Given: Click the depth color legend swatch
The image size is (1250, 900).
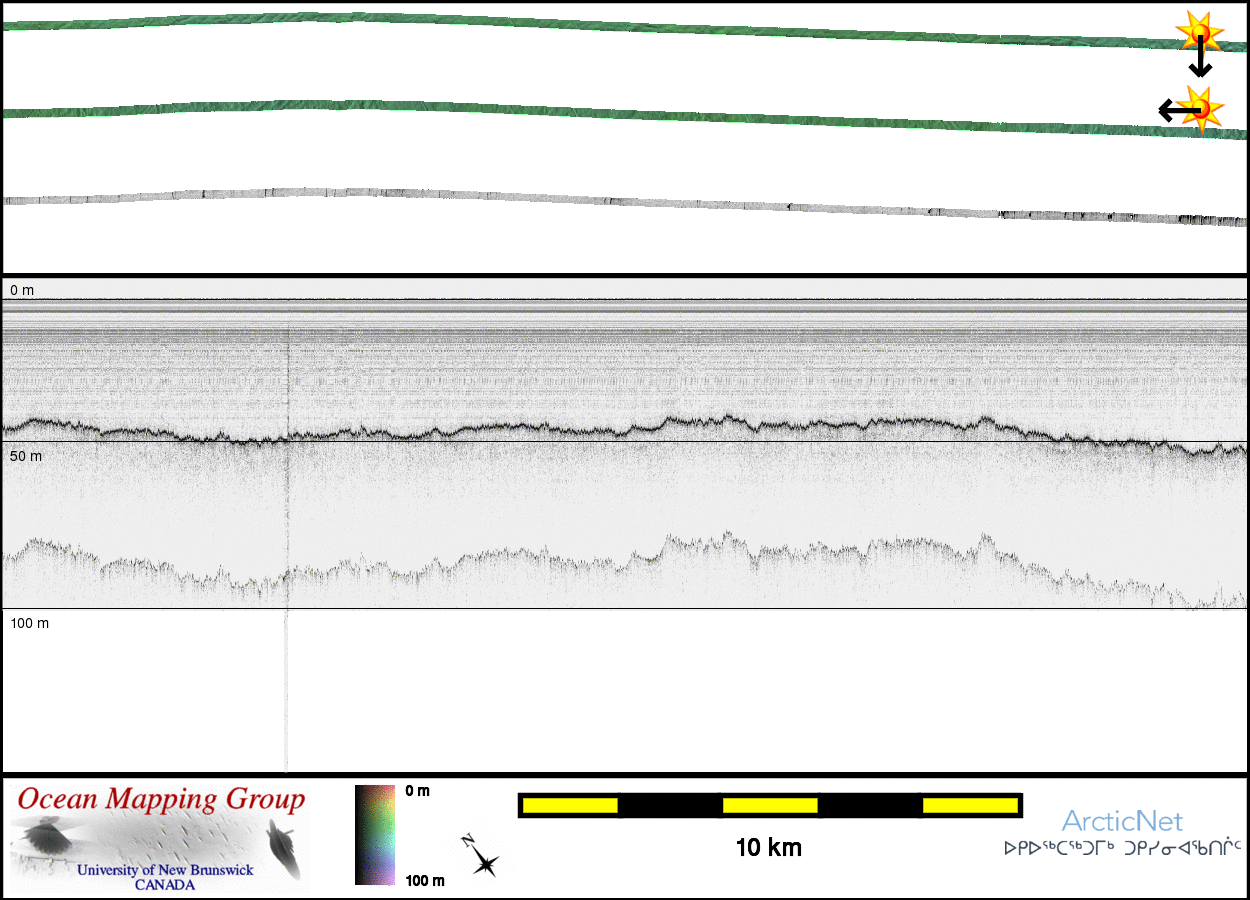Looking at the screenshot, I should pos(376,835).
